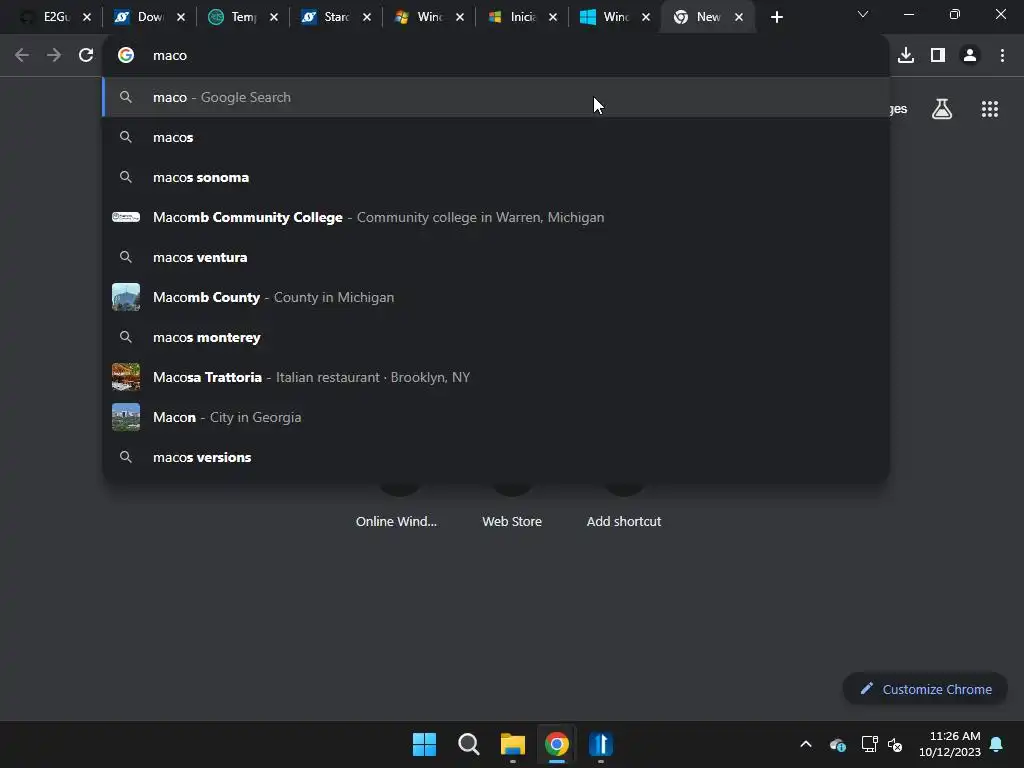Go back to previous page
1024x768 pixels.
(22, 56)
